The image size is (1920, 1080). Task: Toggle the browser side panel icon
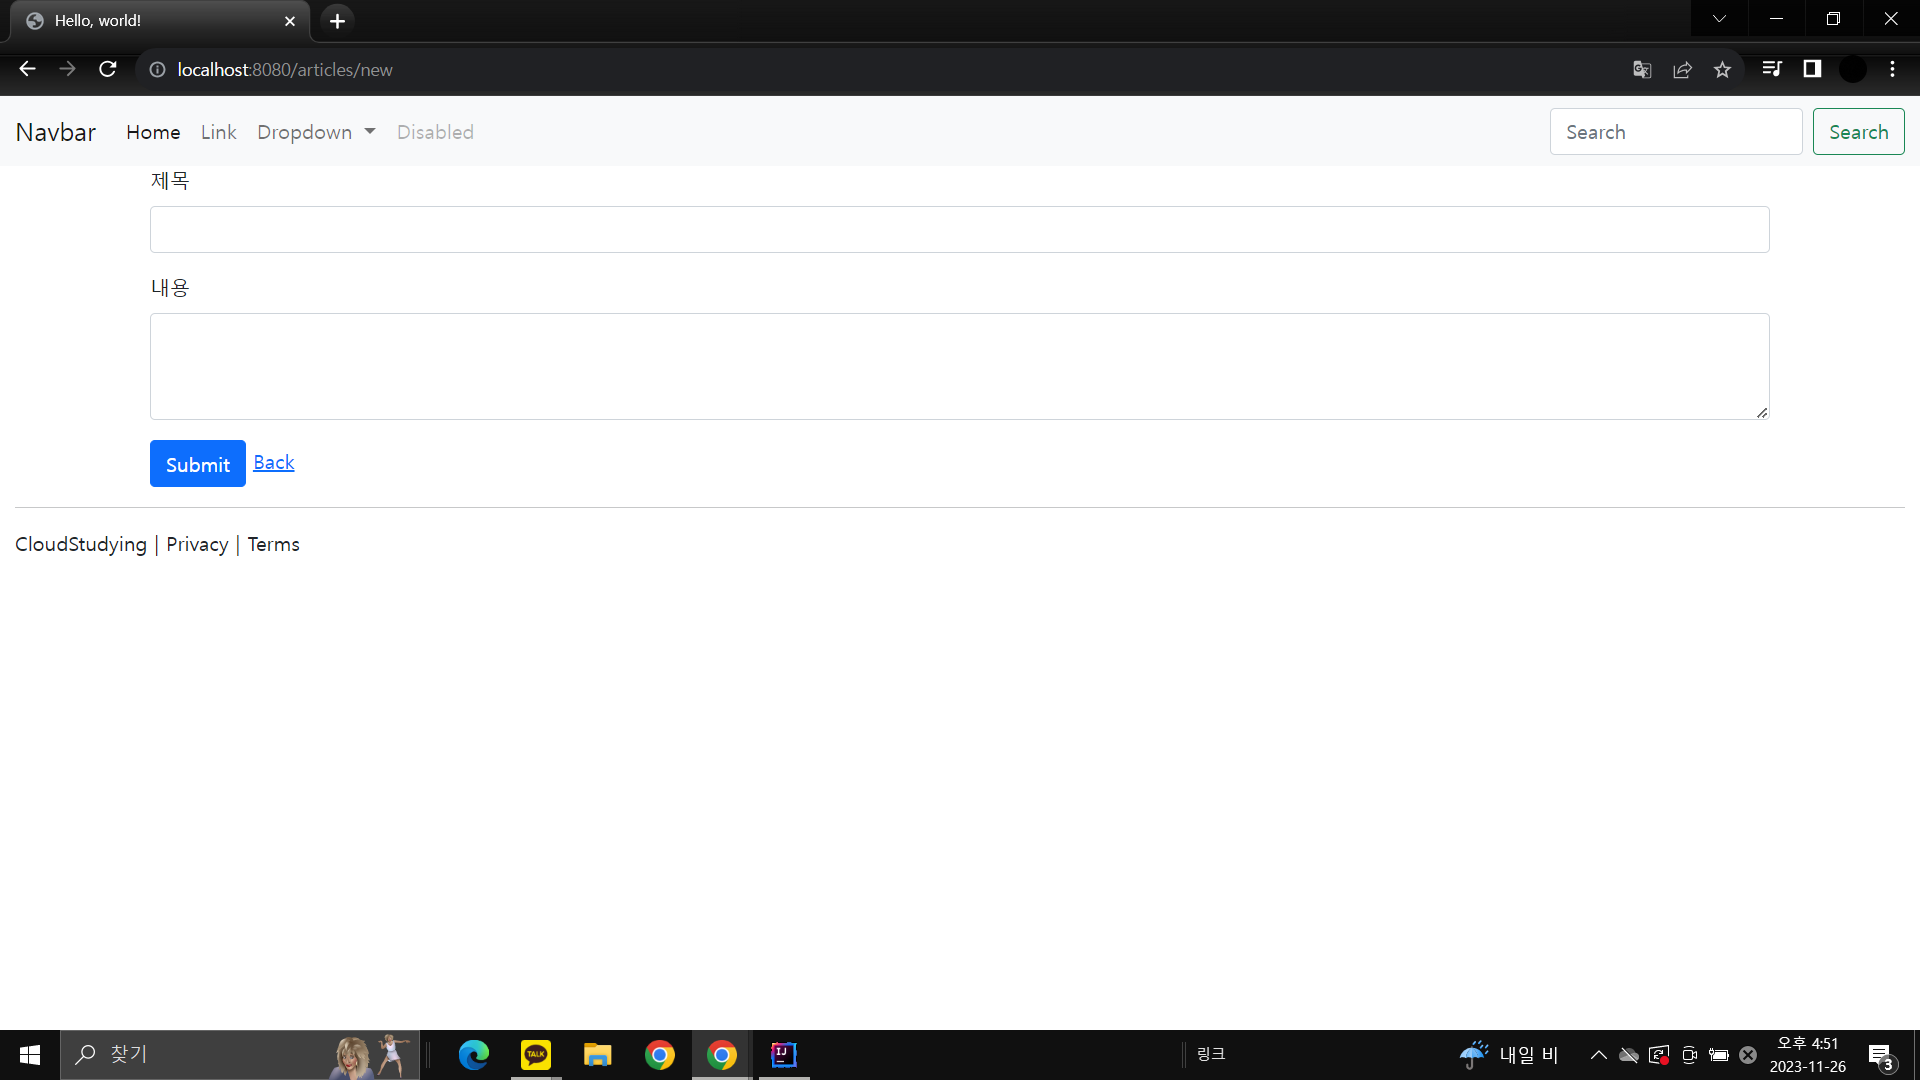coord(1812,69)
